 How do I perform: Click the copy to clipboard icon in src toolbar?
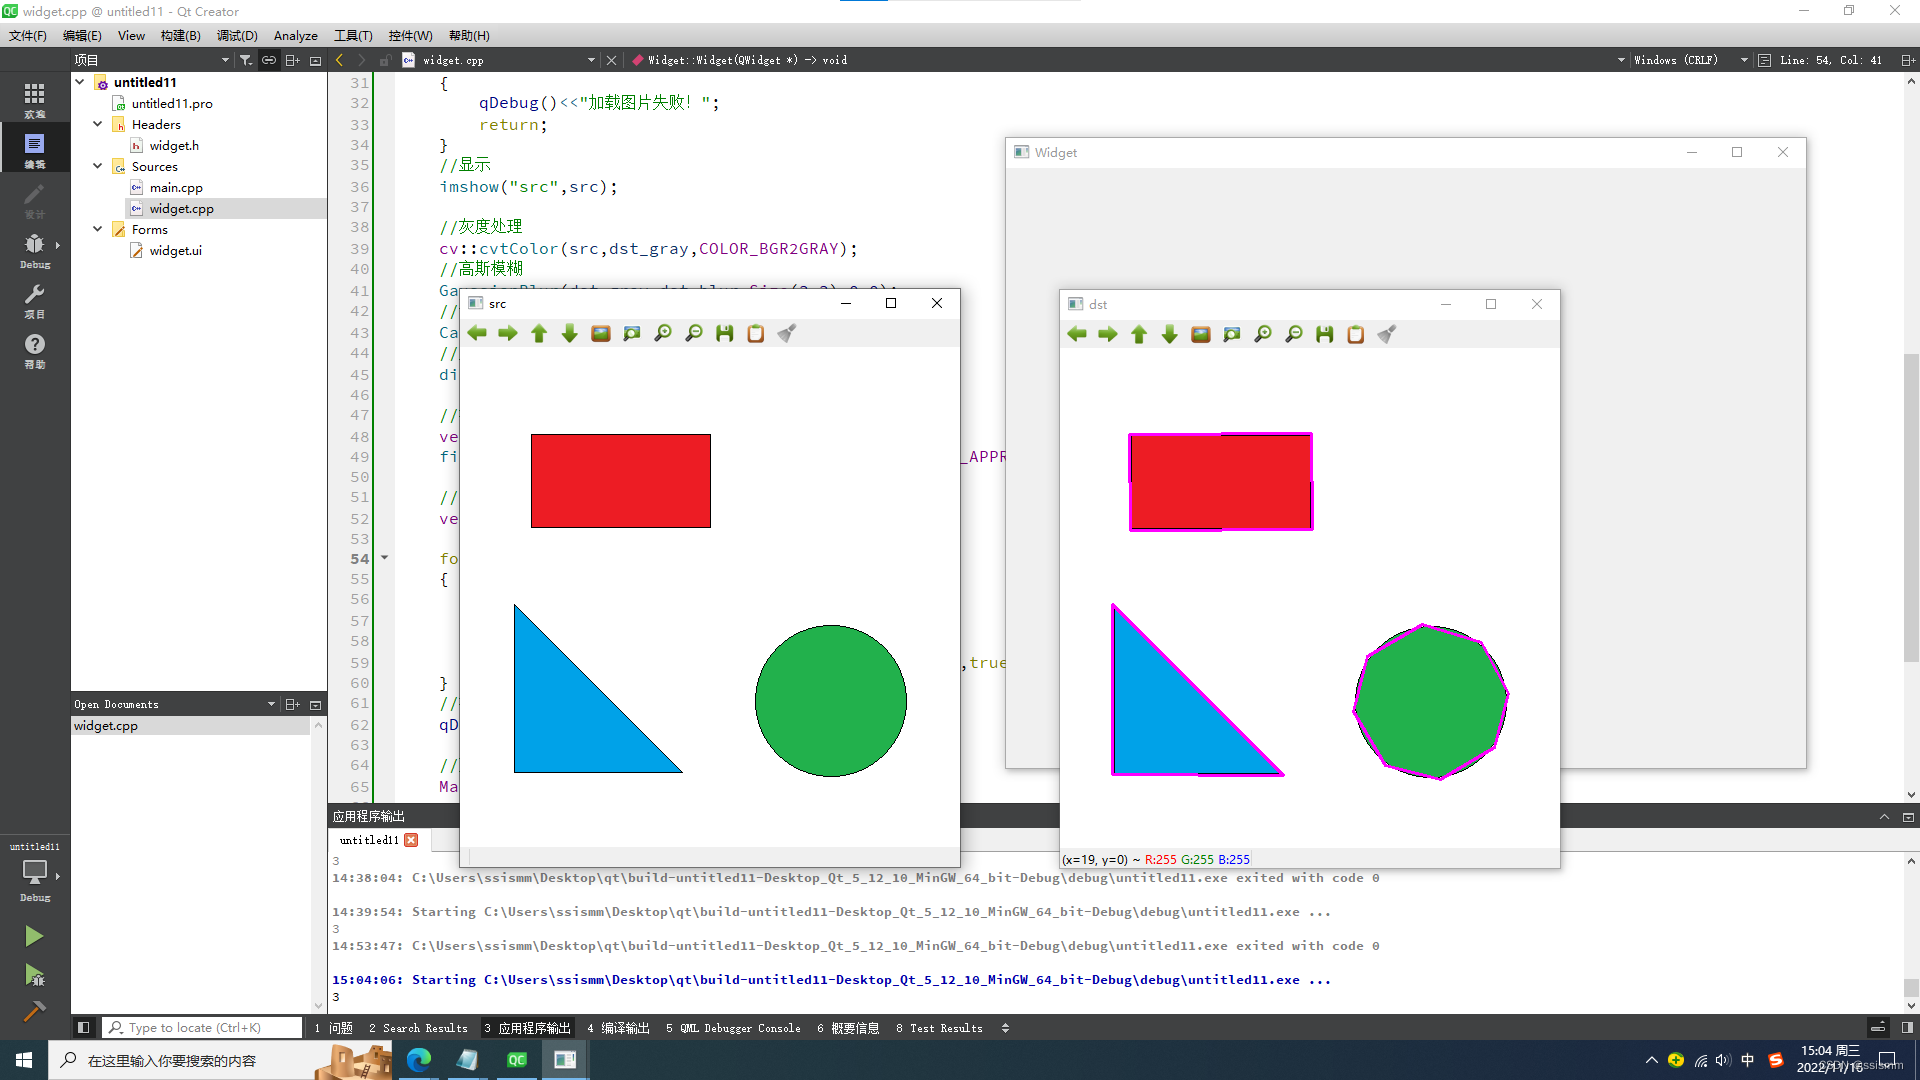click(756, 334)
